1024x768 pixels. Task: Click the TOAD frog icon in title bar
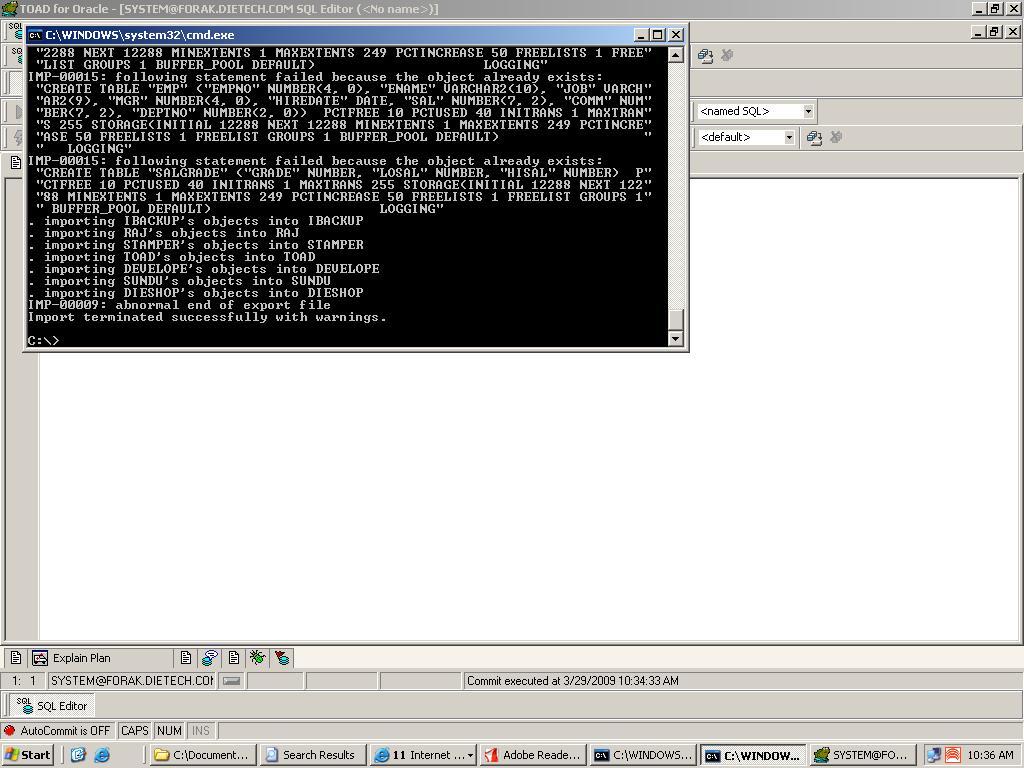(x=9, y=8)
